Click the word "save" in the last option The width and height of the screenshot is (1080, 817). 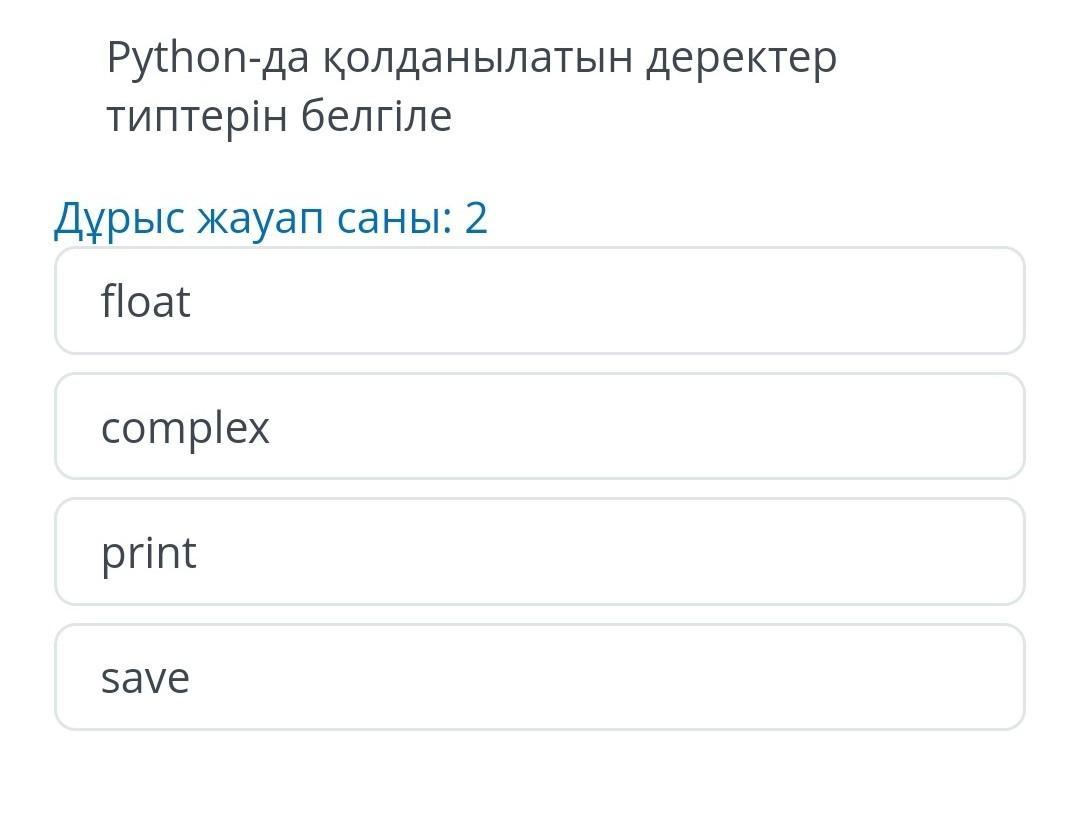(x=145, y=678)
